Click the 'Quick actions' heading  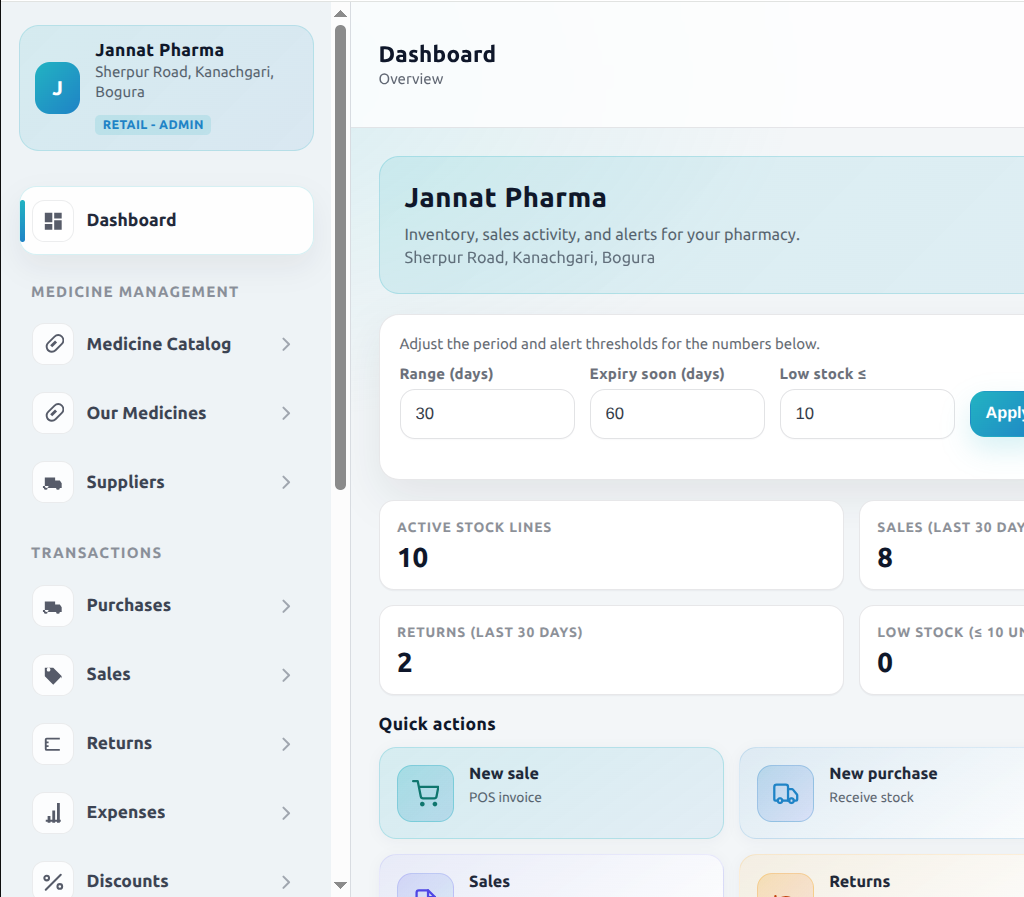[x=437, y=724]
